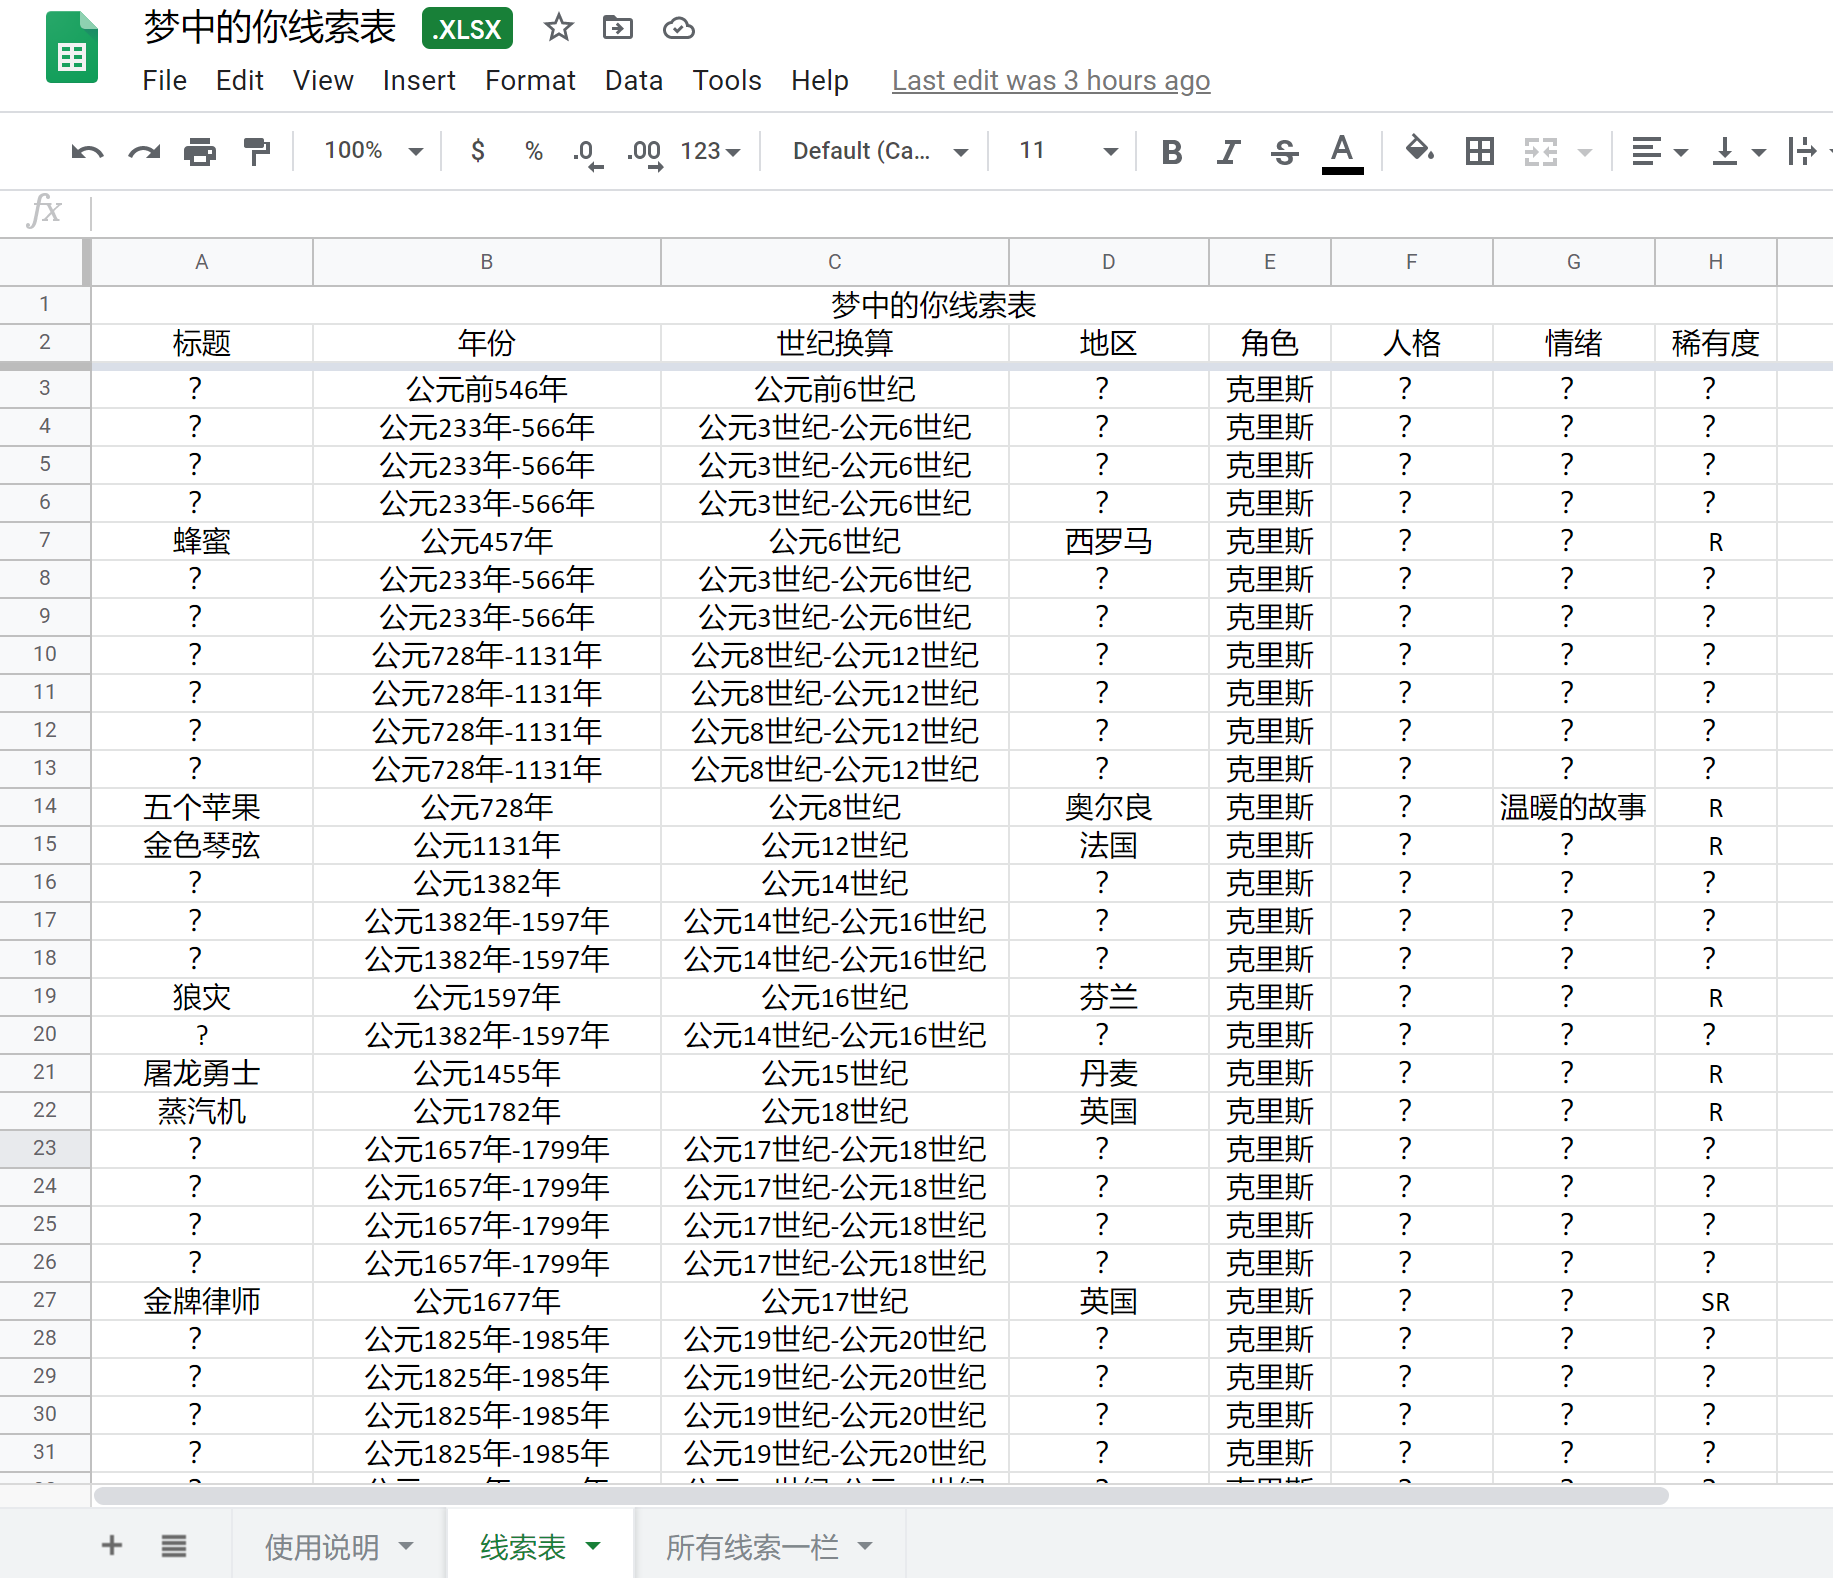The image size is (1833, 1578).
Task: Open the Google Sheets home icon
Action: pyautogui.click(x=72, y=48)
